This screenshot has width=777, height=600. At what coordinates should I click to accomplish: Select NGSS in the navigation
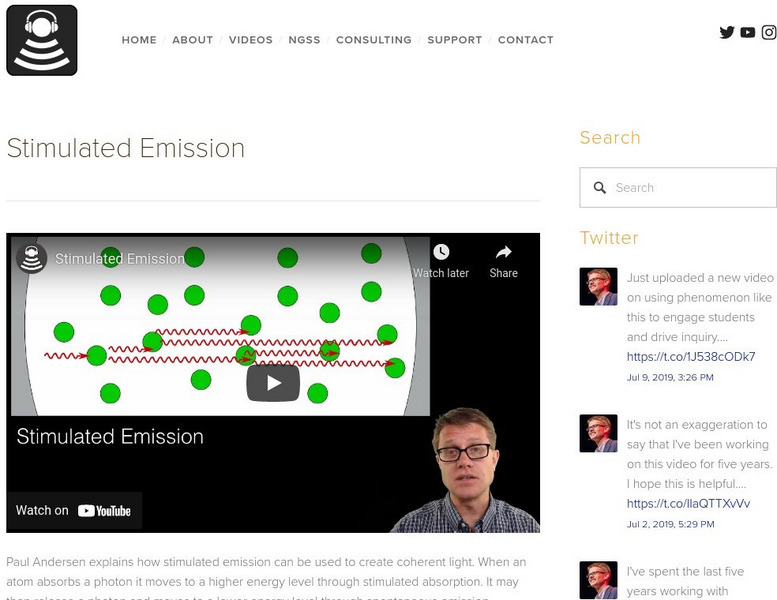[x=304, y=40]
